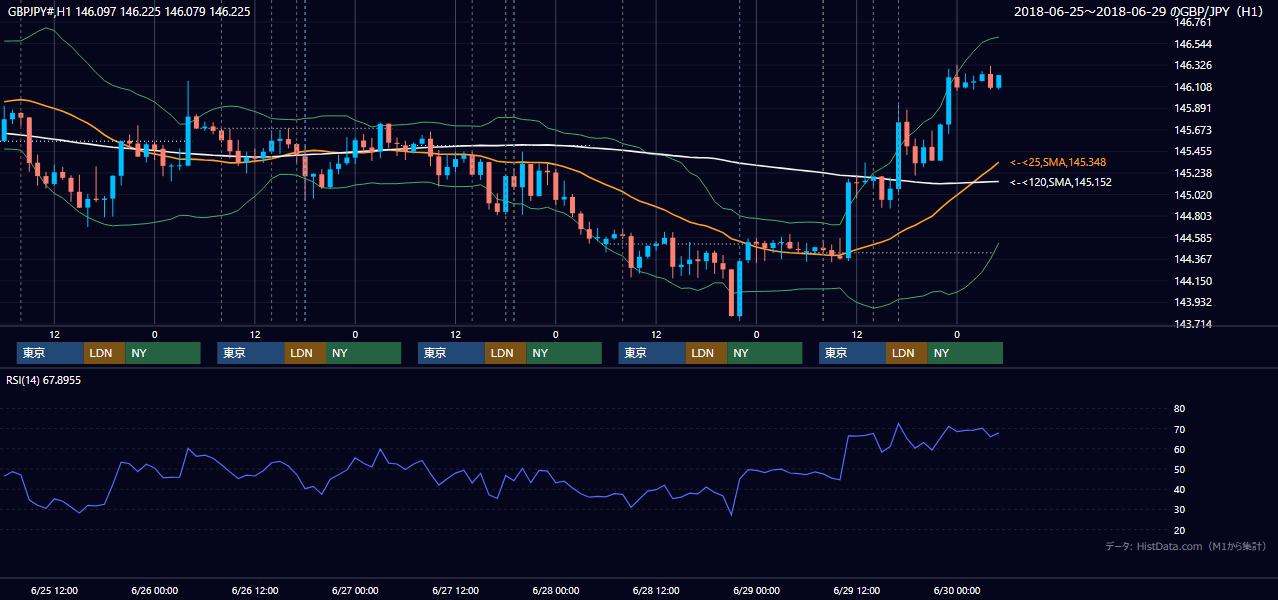Select the 6/30 00:00 time label

click(x=957, y=590)
